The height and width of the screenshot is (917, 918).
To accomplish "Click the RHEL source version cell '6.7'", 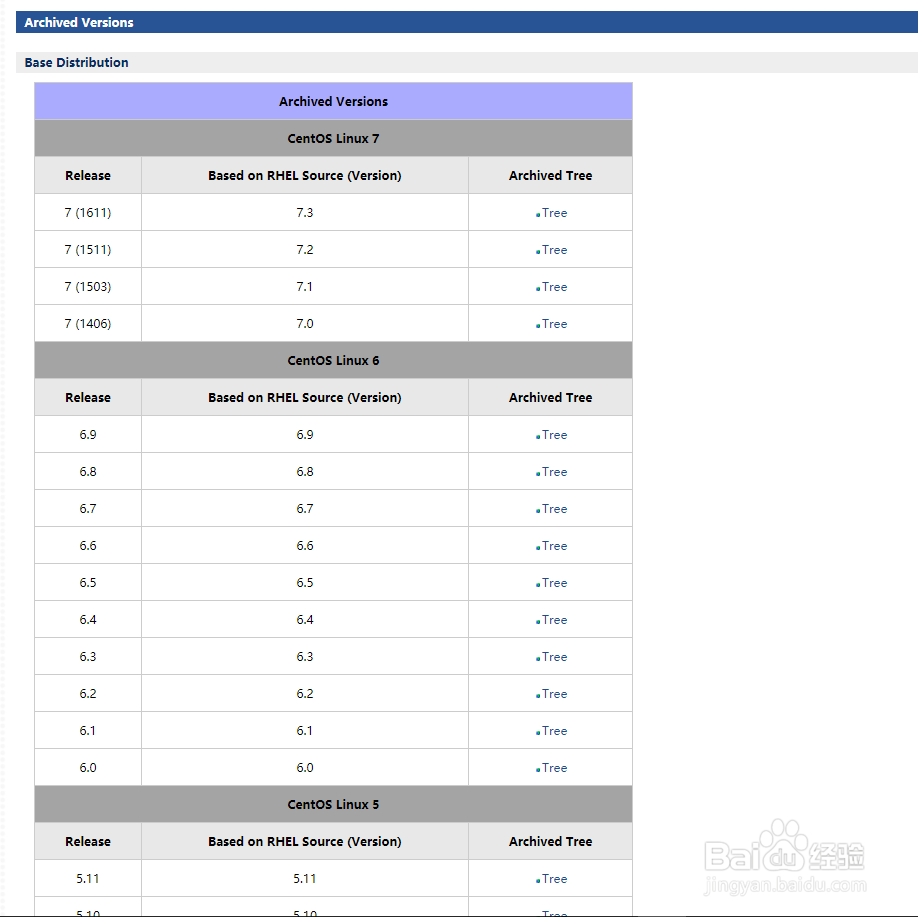I will click(x=304, y=508).
